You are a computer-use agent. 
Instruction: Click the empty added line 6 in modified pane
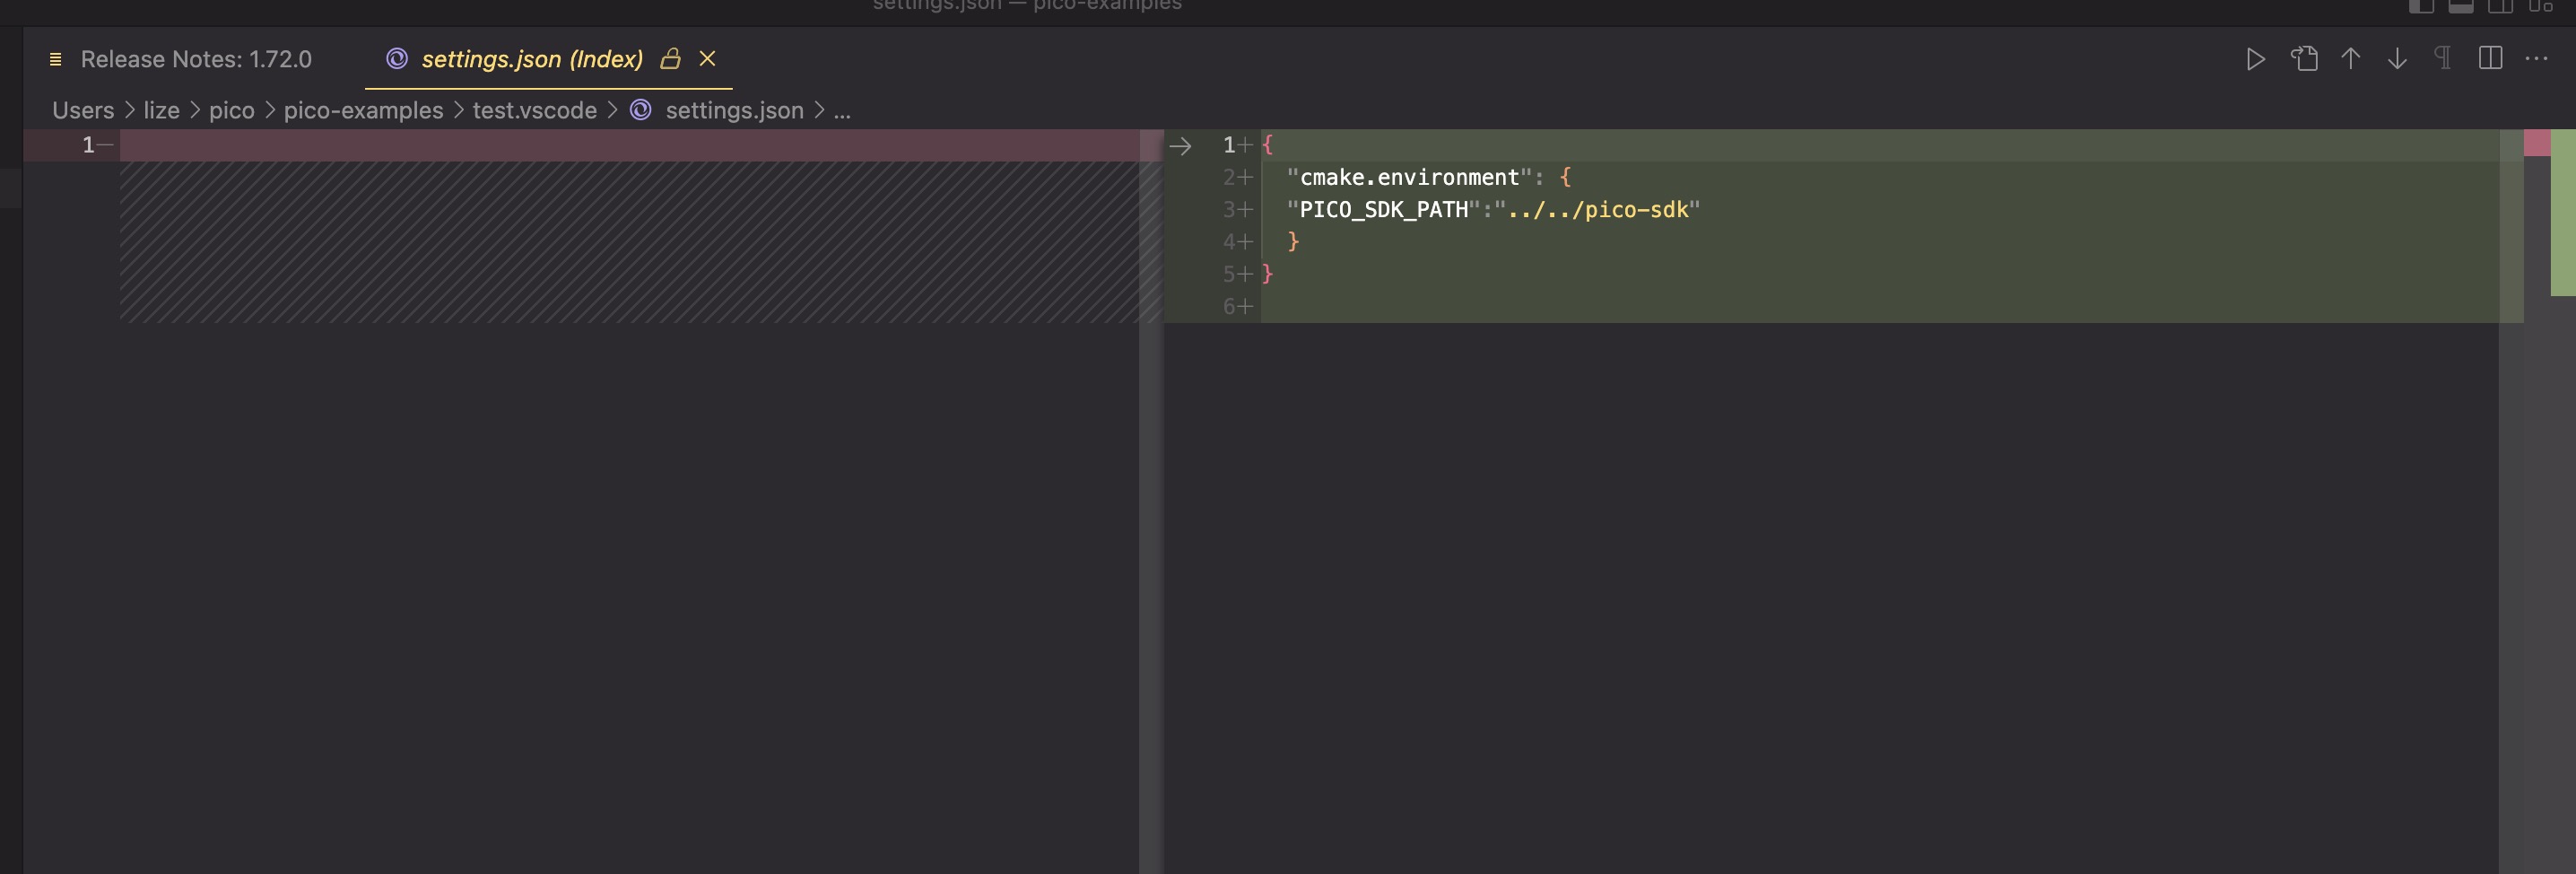pos(1879,307)
